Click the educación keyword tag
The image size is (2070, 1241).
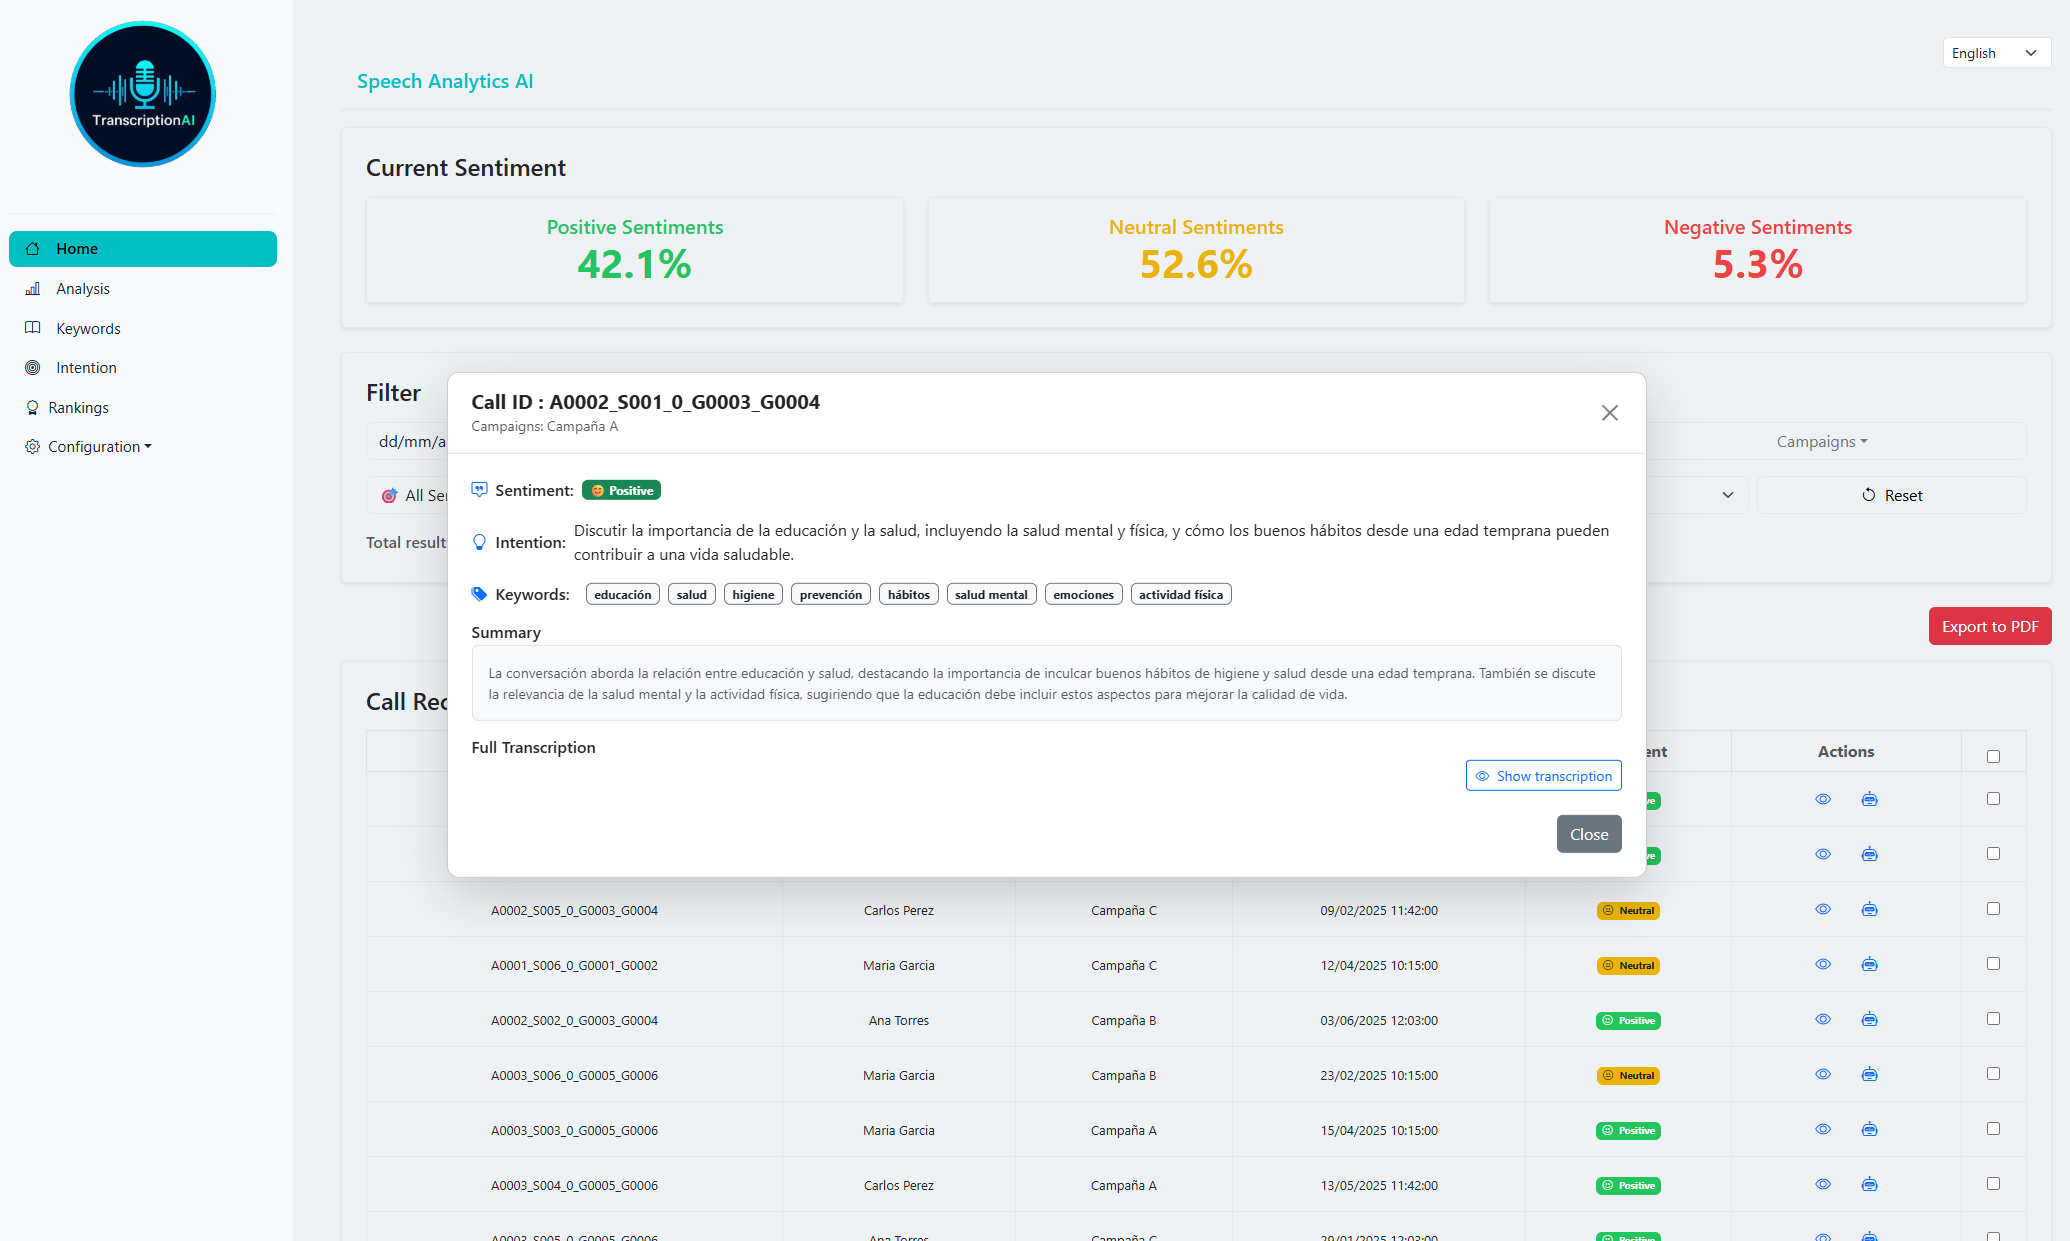tap(622, 595)
